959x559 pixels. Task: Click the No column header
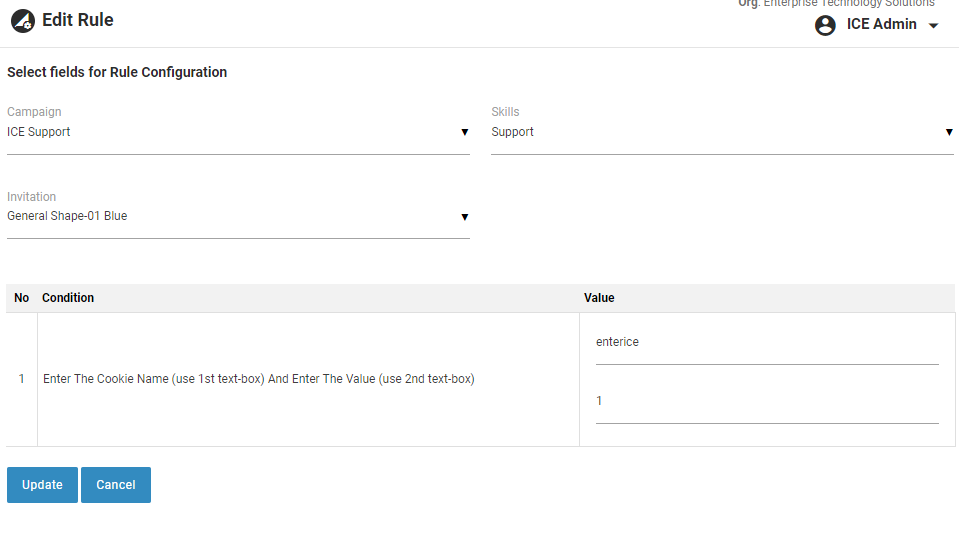click(x=22, y=298)
